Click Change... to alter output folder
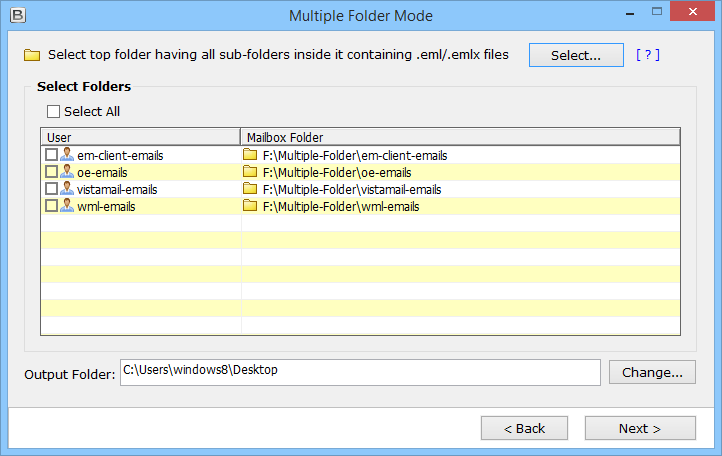Image resolution: width=722 pixels, height=456 pixels. click(652, 372)
